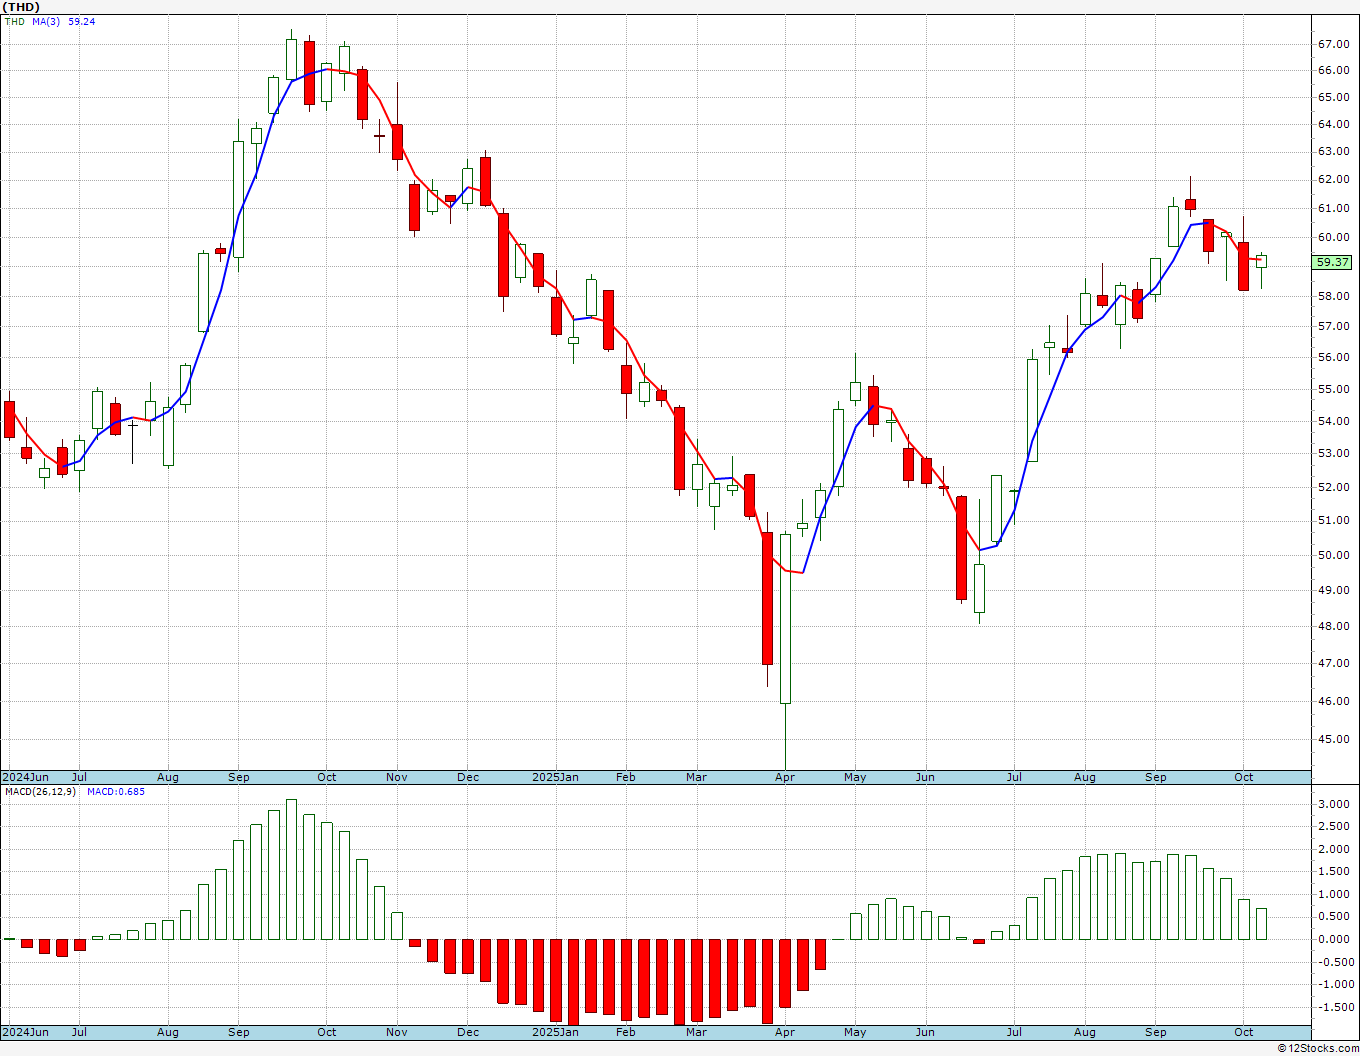Select May on the MACD date axis

coord(855,1032)
